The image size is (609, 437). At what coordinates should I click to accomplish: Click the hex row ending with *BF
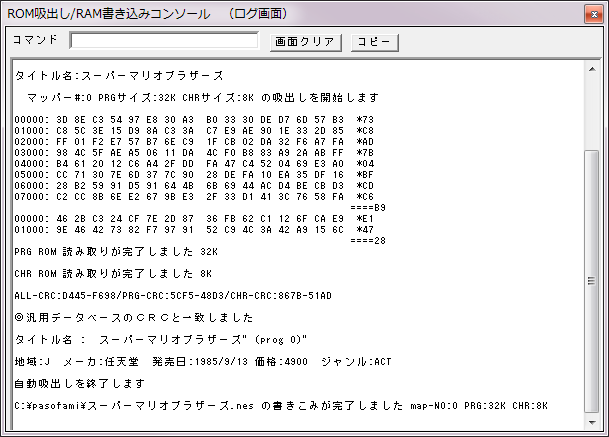tap(194, 175)
